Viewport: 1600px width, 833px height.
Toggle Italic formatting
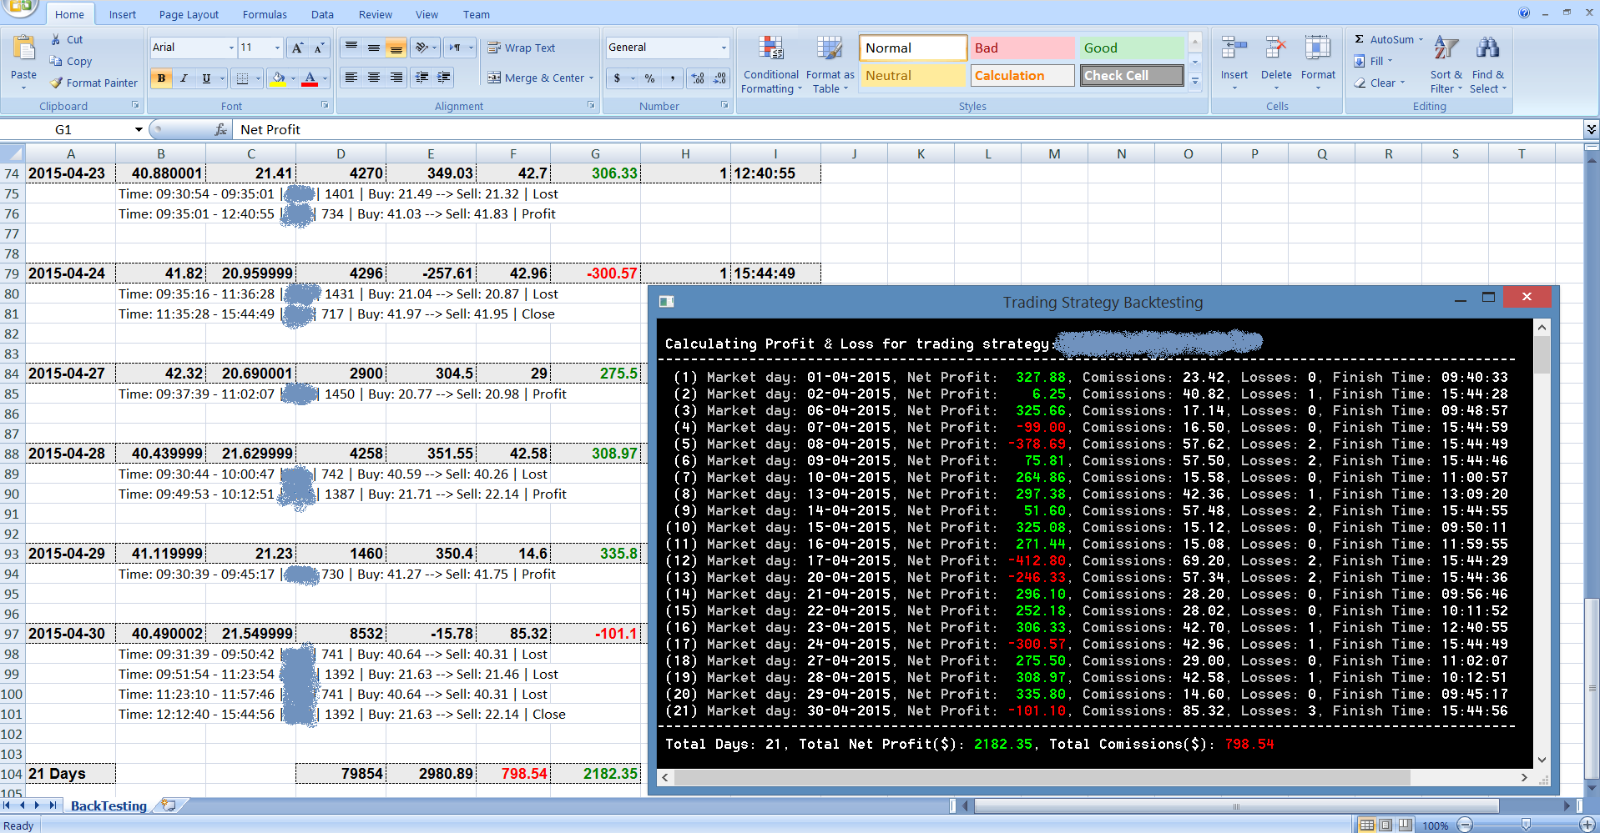pos(184,78)
